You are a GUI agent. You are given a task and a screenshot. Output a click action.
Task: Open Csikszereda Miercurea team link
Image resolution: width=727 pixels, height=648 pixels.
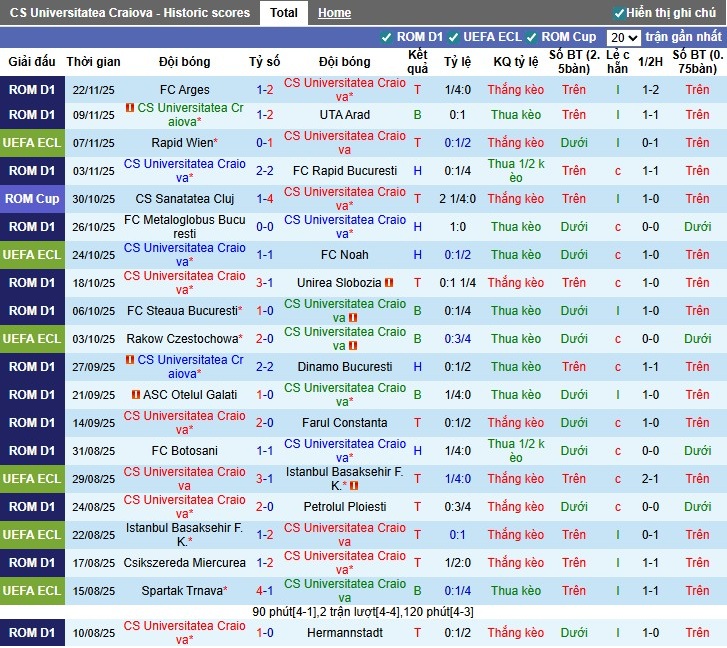tap(185, 563)
